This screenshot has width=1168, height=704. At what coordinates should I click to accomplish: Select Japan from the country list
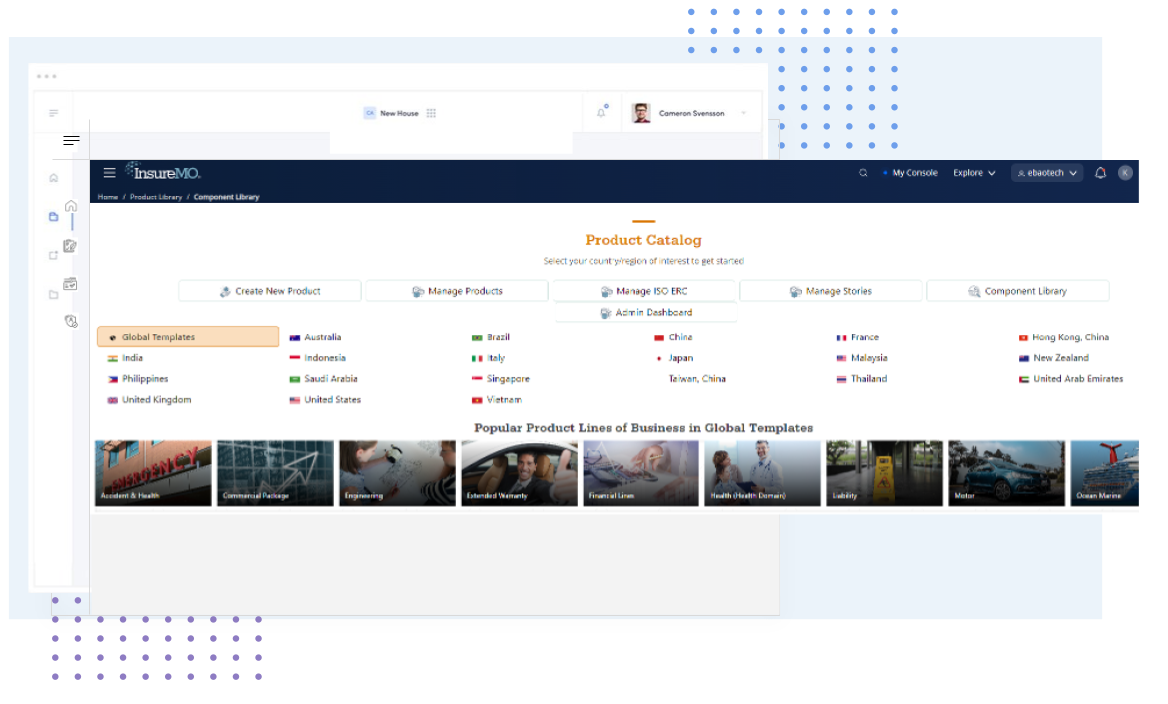coord(679,358)
